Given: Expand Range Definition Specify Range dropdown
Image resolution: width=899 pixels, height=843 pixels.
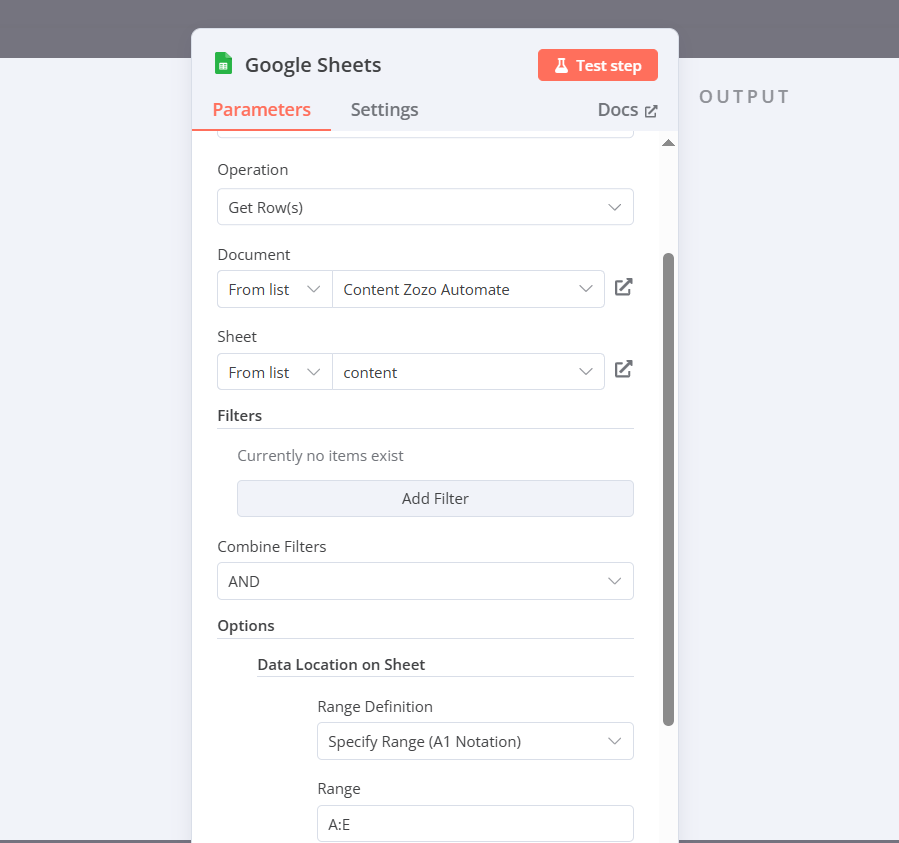Looking at the screenshot, I should (475, 741).
